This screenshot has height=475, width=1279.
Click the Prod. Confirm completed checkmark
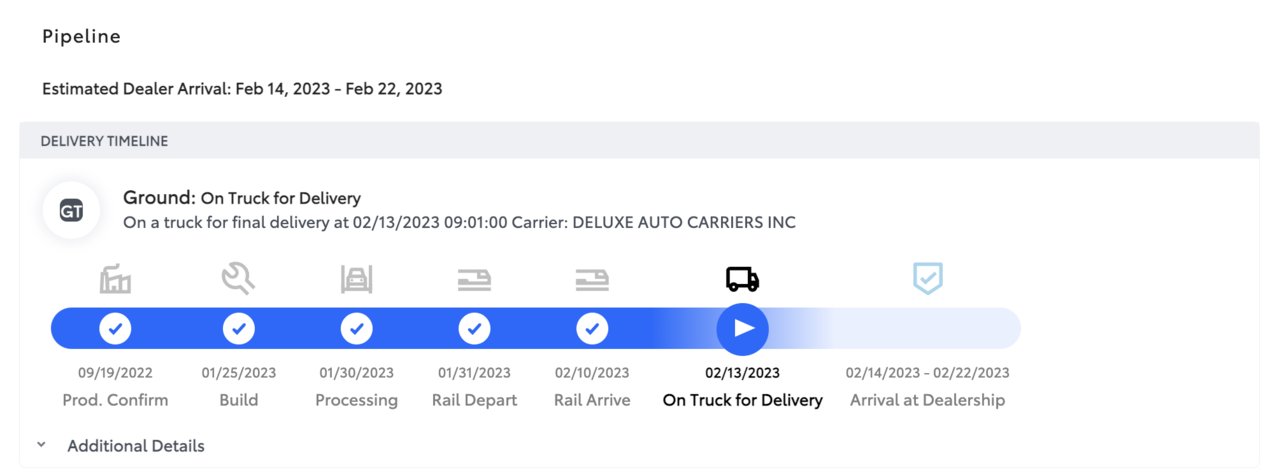(x=116, y=328)
